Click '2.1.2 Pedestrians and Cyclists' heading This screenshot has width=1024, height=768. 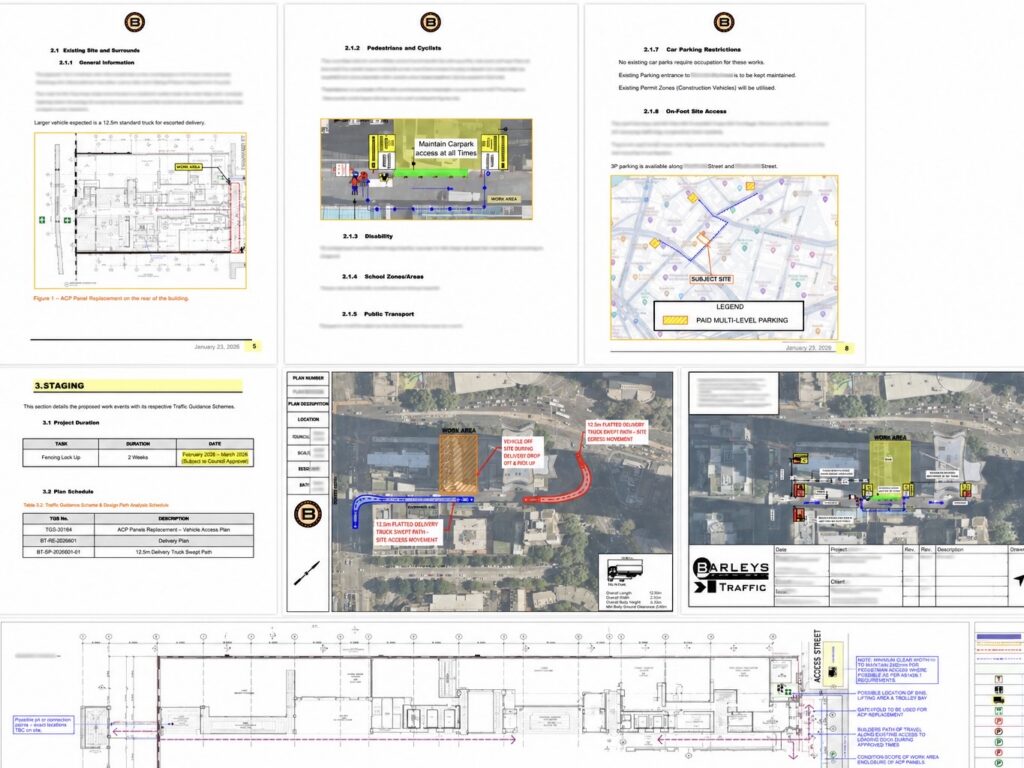point(393,48)
